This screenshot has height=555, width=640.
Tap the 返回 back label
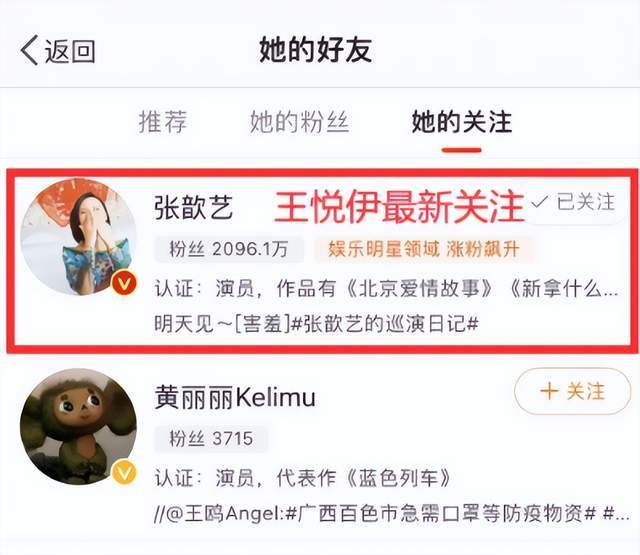(x=70, y=51)
